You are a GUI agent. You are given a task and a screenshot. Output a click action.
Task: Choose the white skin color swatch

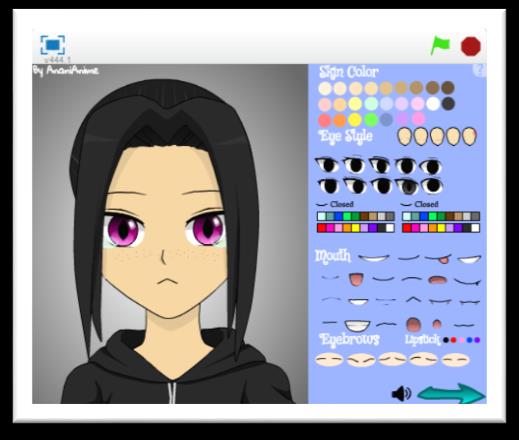coord(433,104)
